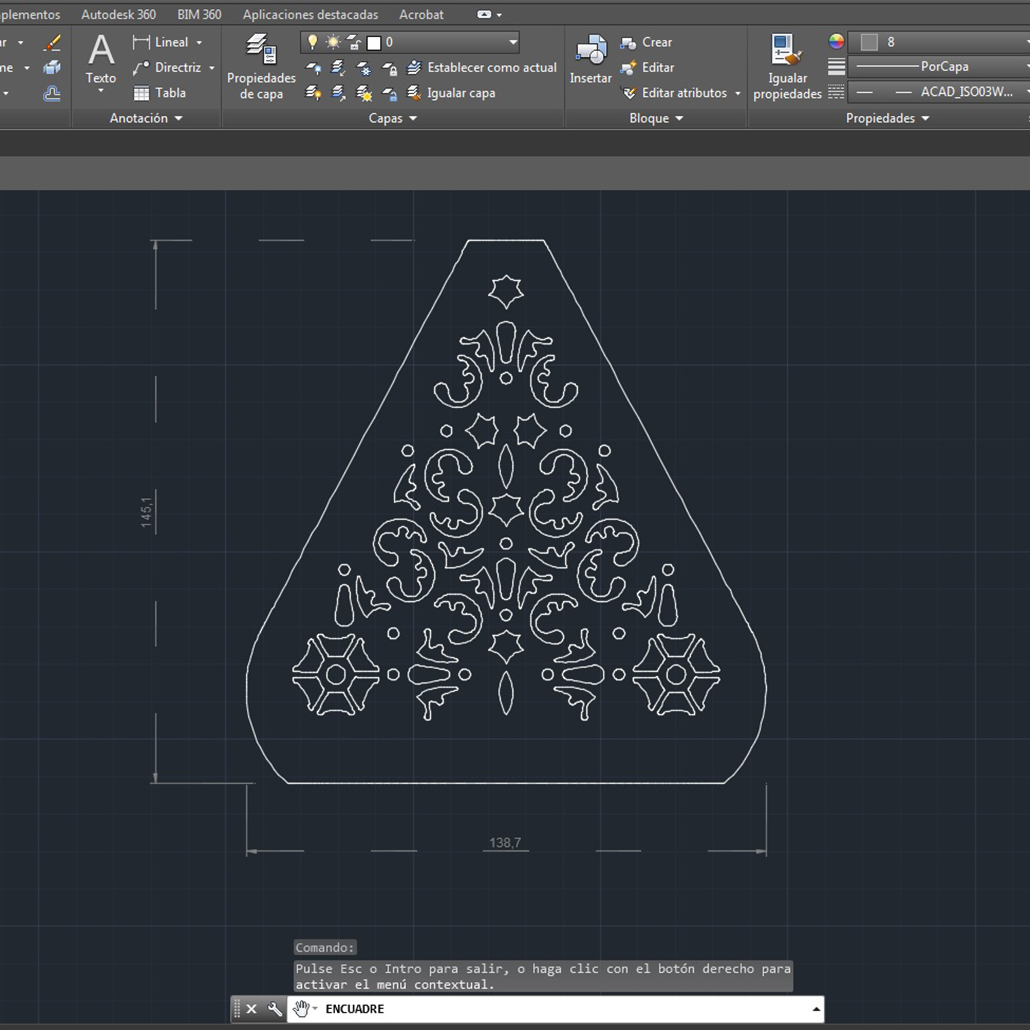This screenshot has height=1030, width=1030.
Task: Open the PorCapa lineweight dropdown
Action: tap(939, 66)
